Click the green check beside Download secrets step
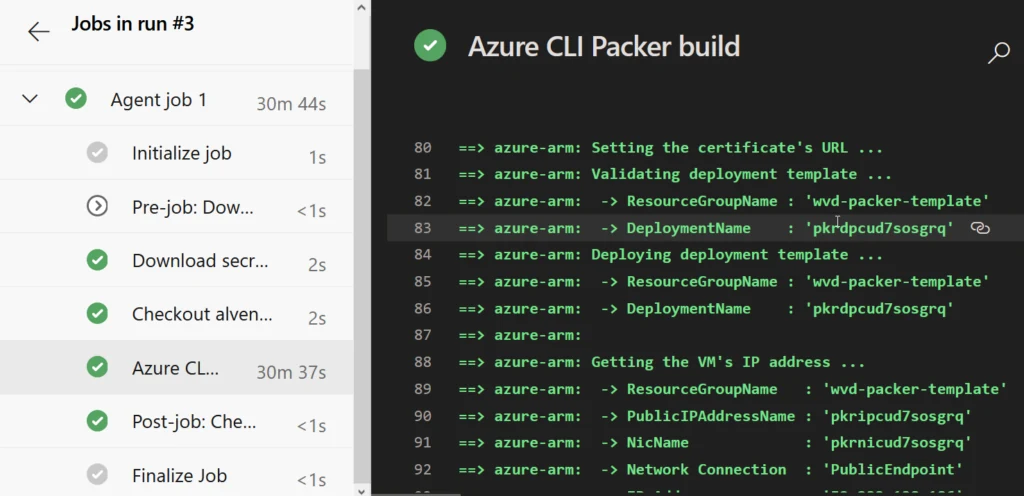 (x=97, y=260)
